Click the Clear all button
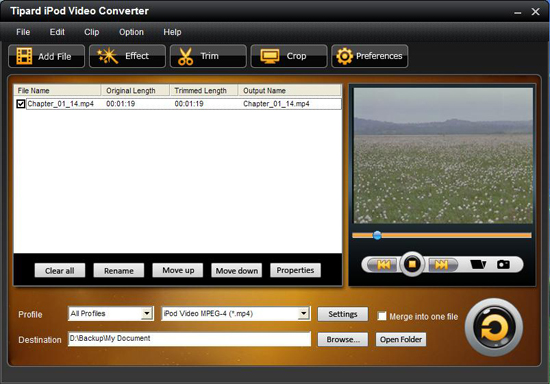Image resolution: width=550 pixels, height=384 pixels. click(60, 270)
